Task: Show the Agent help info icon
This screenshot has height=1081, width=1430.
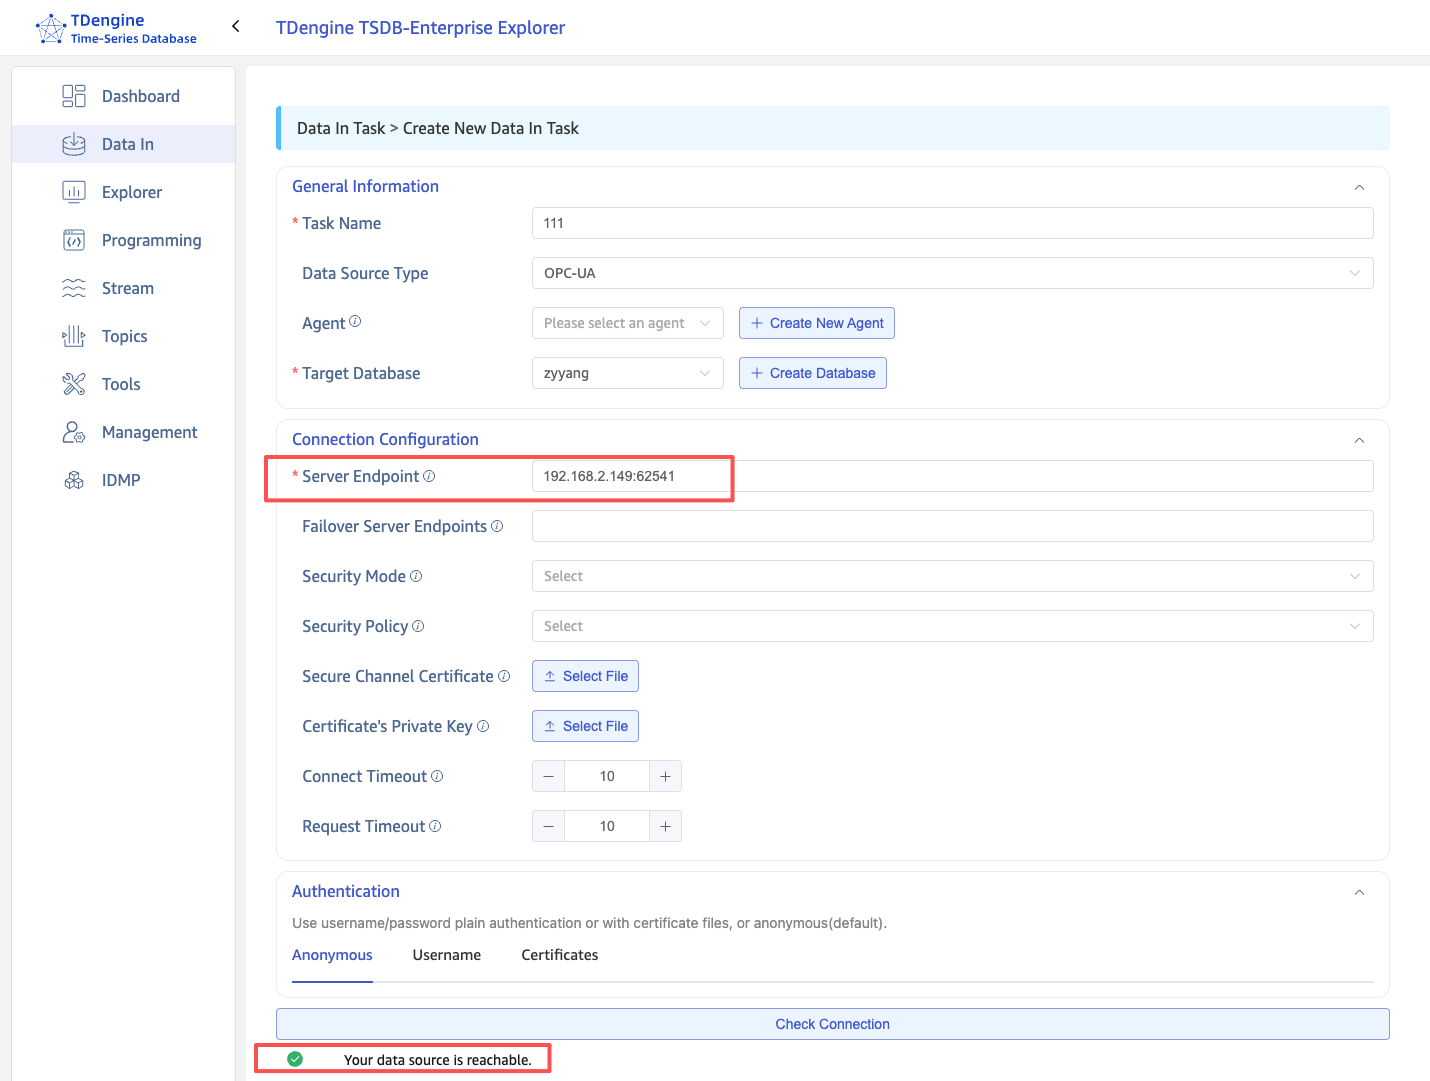Action: click(355, 322)
